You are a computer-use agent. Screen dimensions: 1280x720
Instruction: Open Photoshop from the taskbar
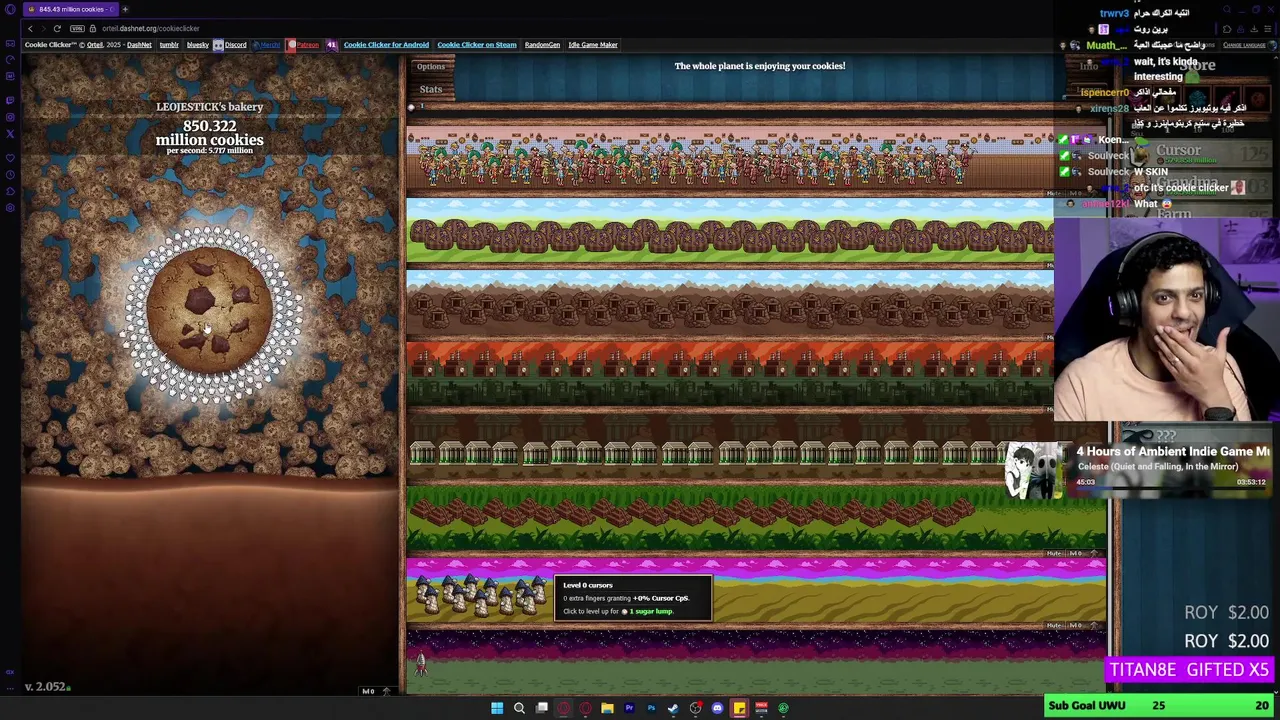point(651,708)
